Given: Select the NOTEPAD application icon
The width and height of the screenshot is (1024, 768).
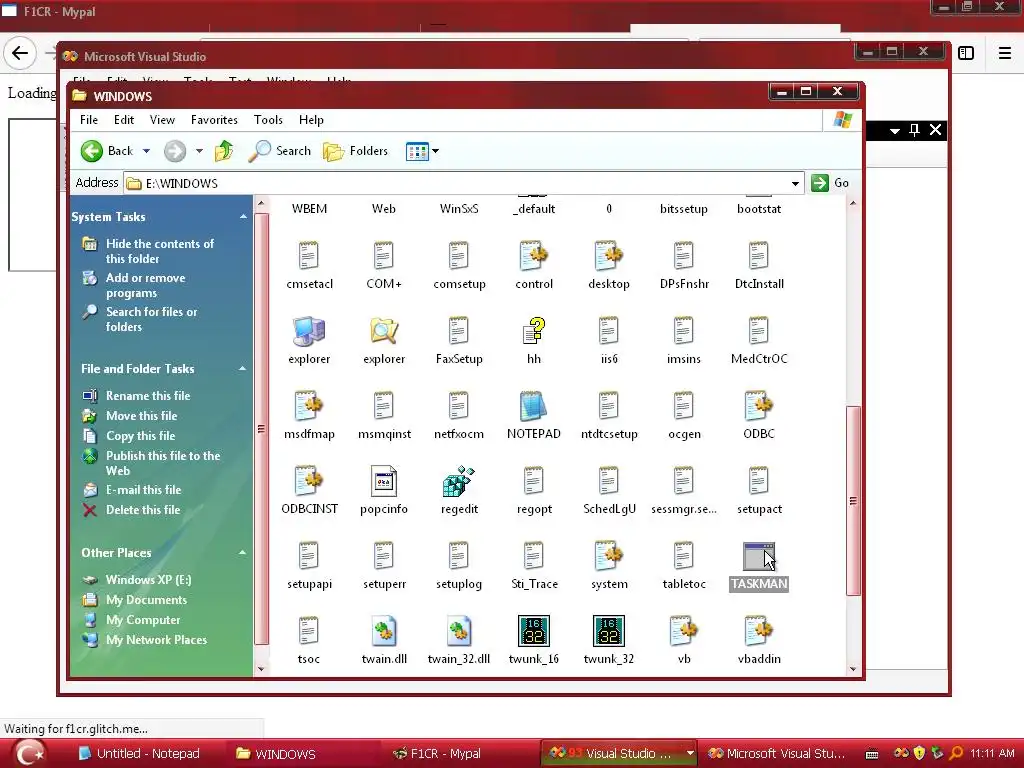Looking at the screenshot, I should coord(534,406).
